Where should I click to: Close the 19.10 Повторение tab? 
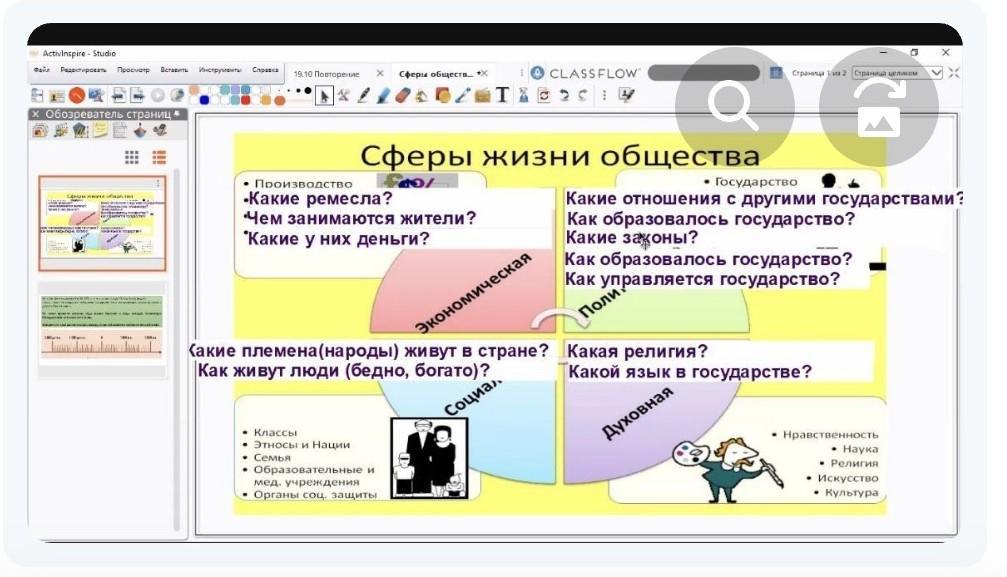click(380, 73)
